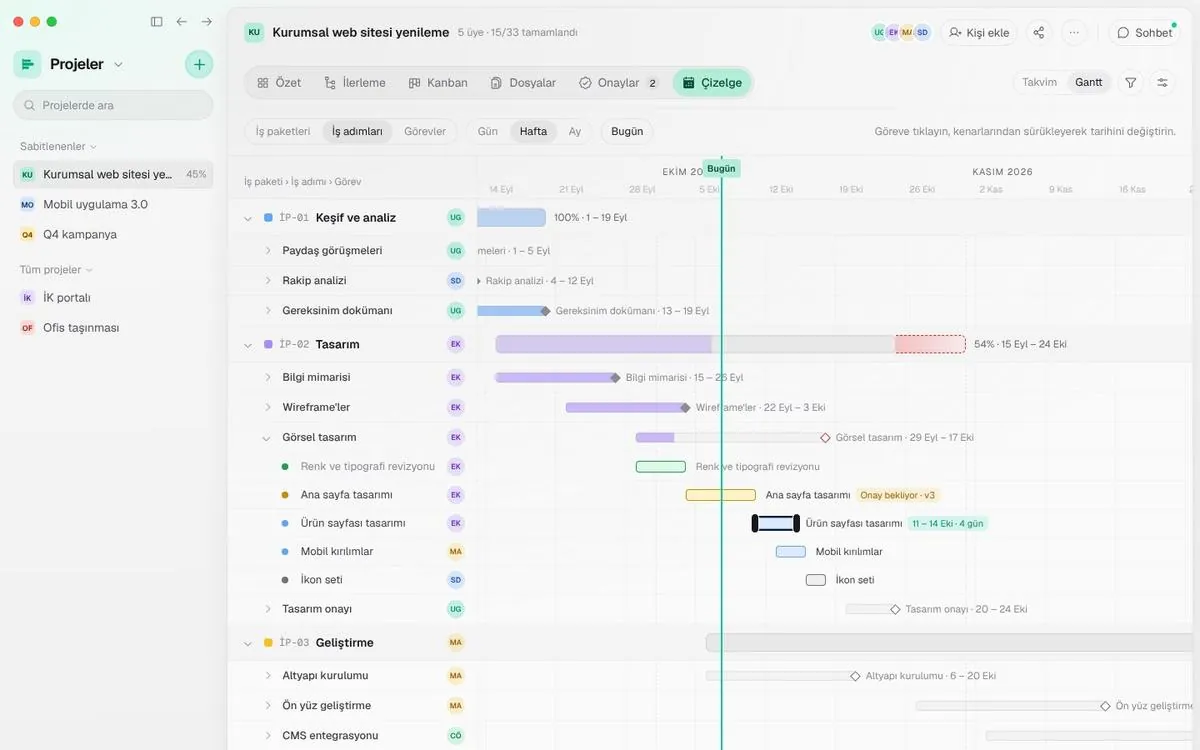The width and height of the screenshot is (1200, 750).
Task: Open the three-dot more options menu
Action: (1074, 32)
